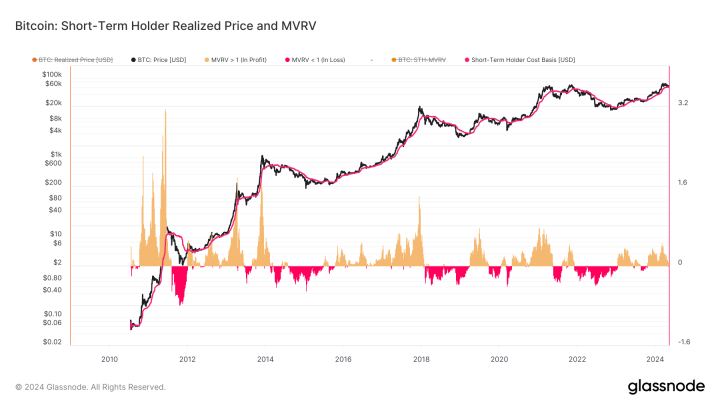
Task: Click the red MVRV < 1 legend dot
Action: click(x=288, y=60)
